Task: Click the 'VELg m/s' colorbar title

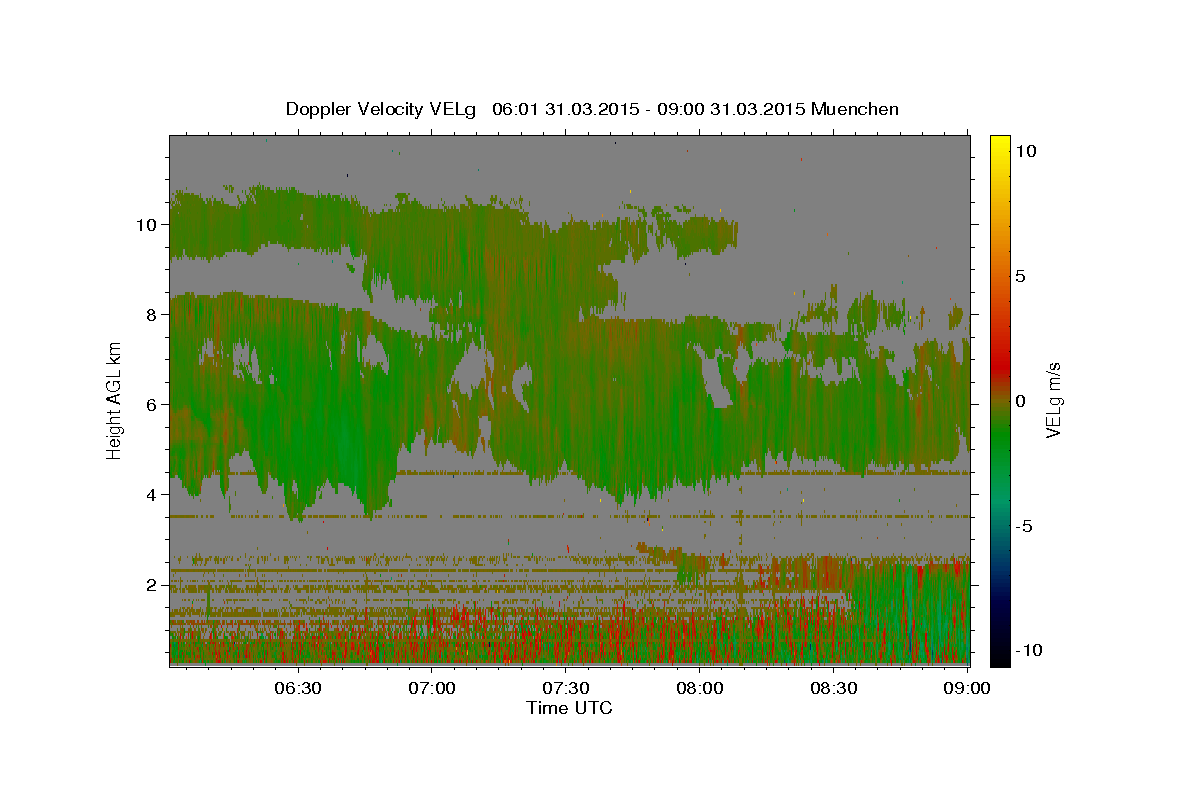Action: click(x=1054, y=400)
